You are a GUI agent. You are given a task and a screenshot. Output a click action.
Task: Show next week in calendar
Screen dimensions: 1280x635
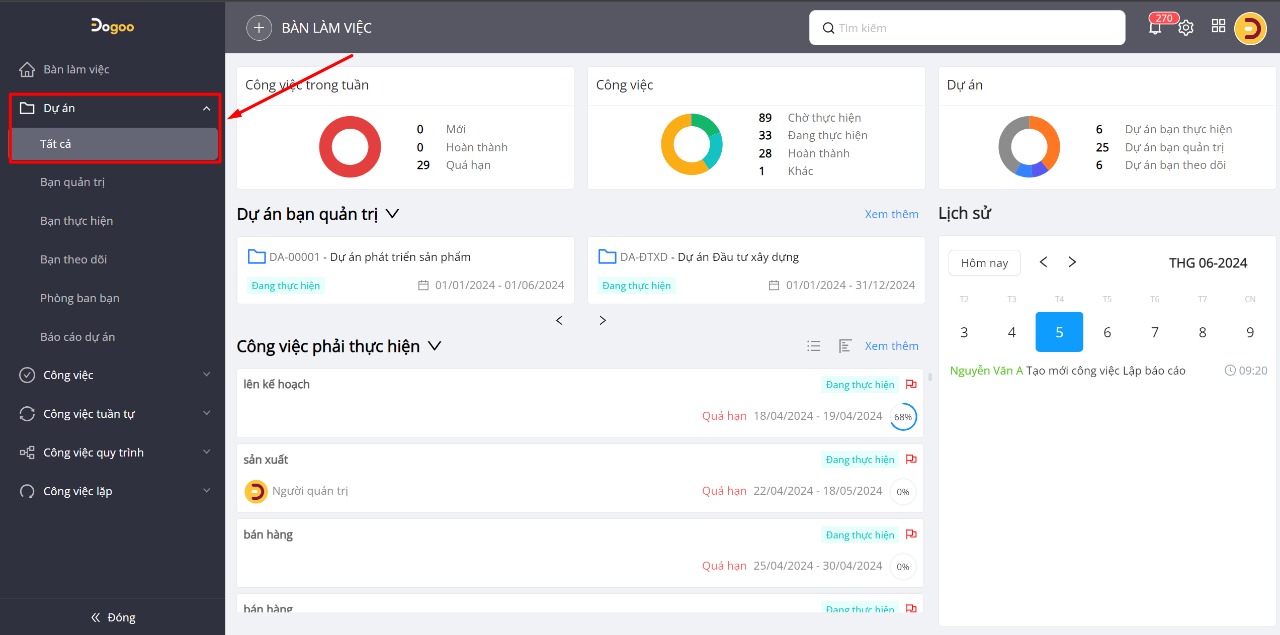[1072, 262]
